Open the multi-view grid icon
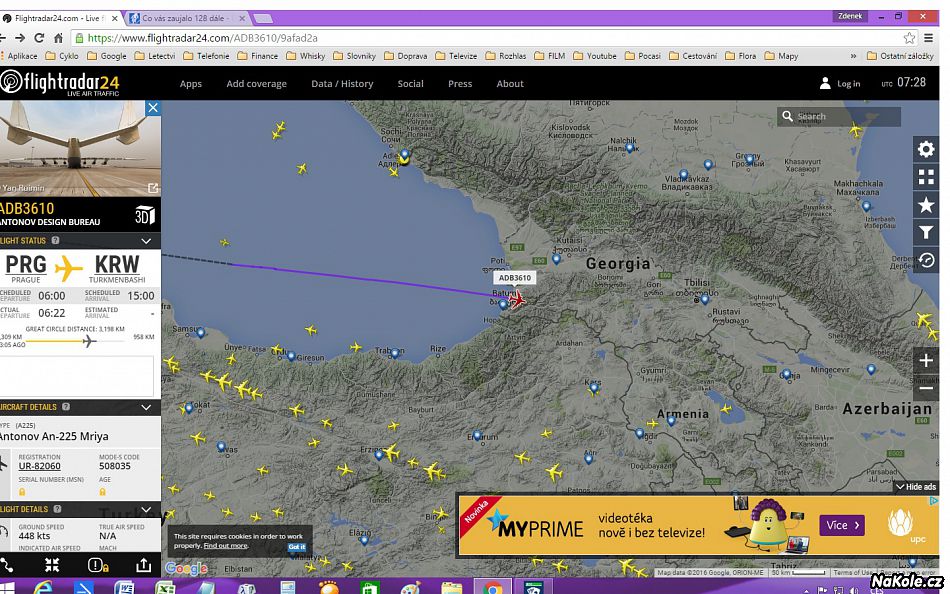Image resolution: width=950 pixels, height=594 pixels. tap(926, 177)
